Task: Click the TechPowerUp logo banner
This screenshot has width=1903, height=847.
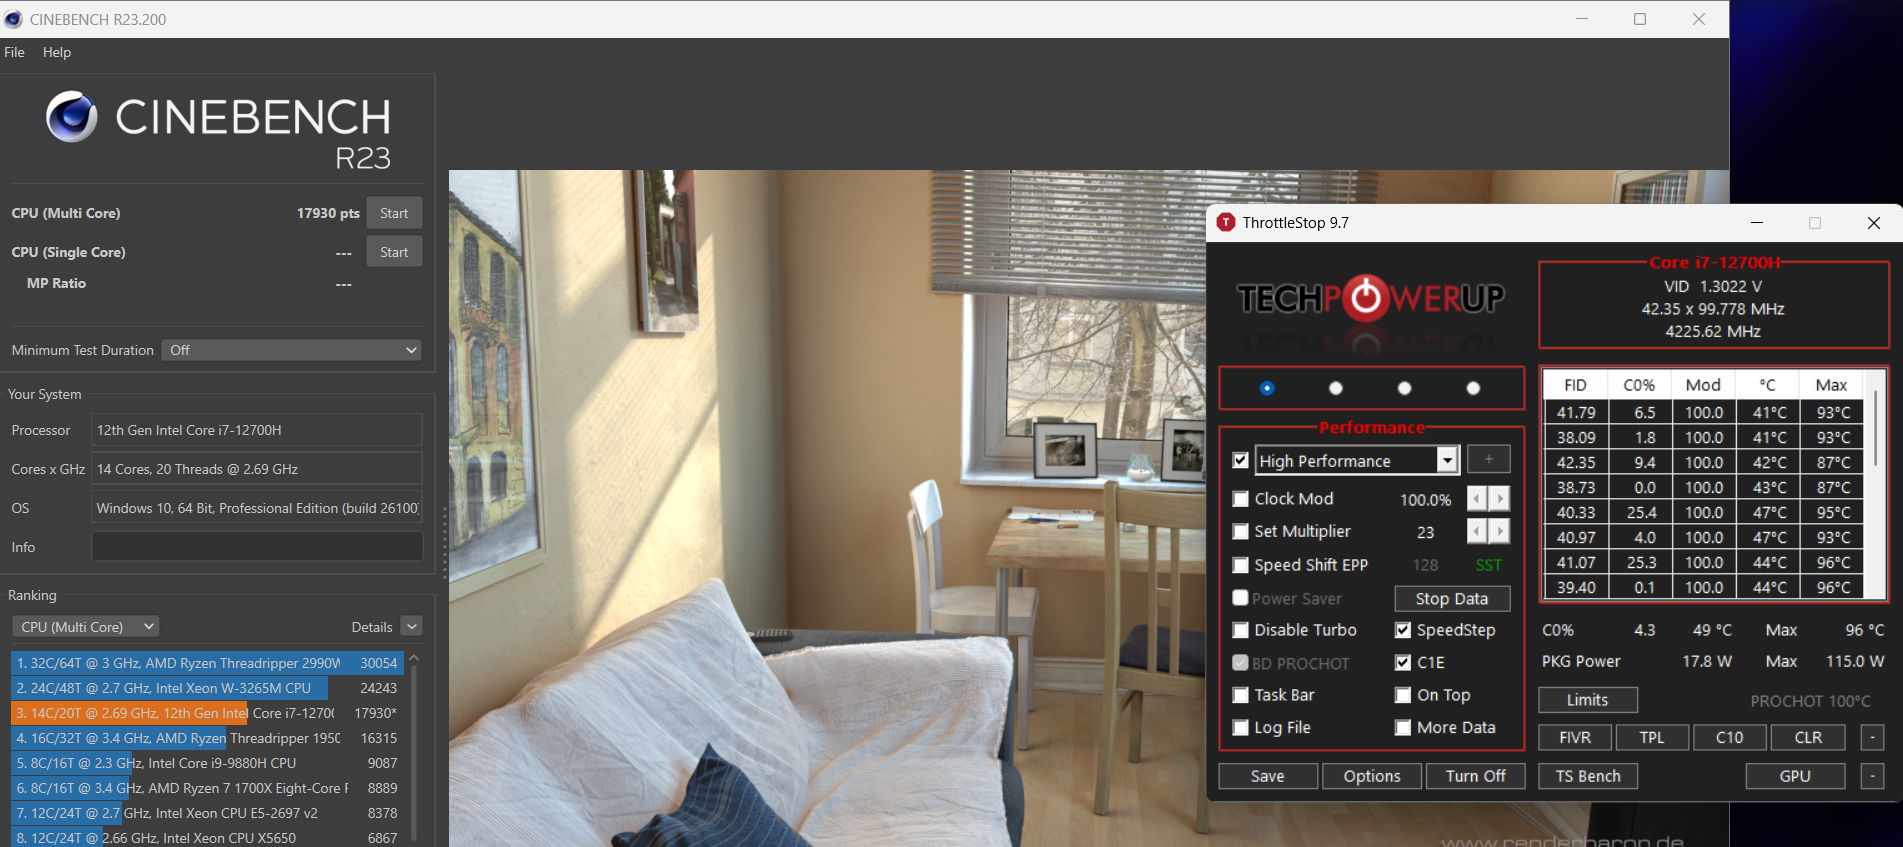Action: (x=1371, y=298)
